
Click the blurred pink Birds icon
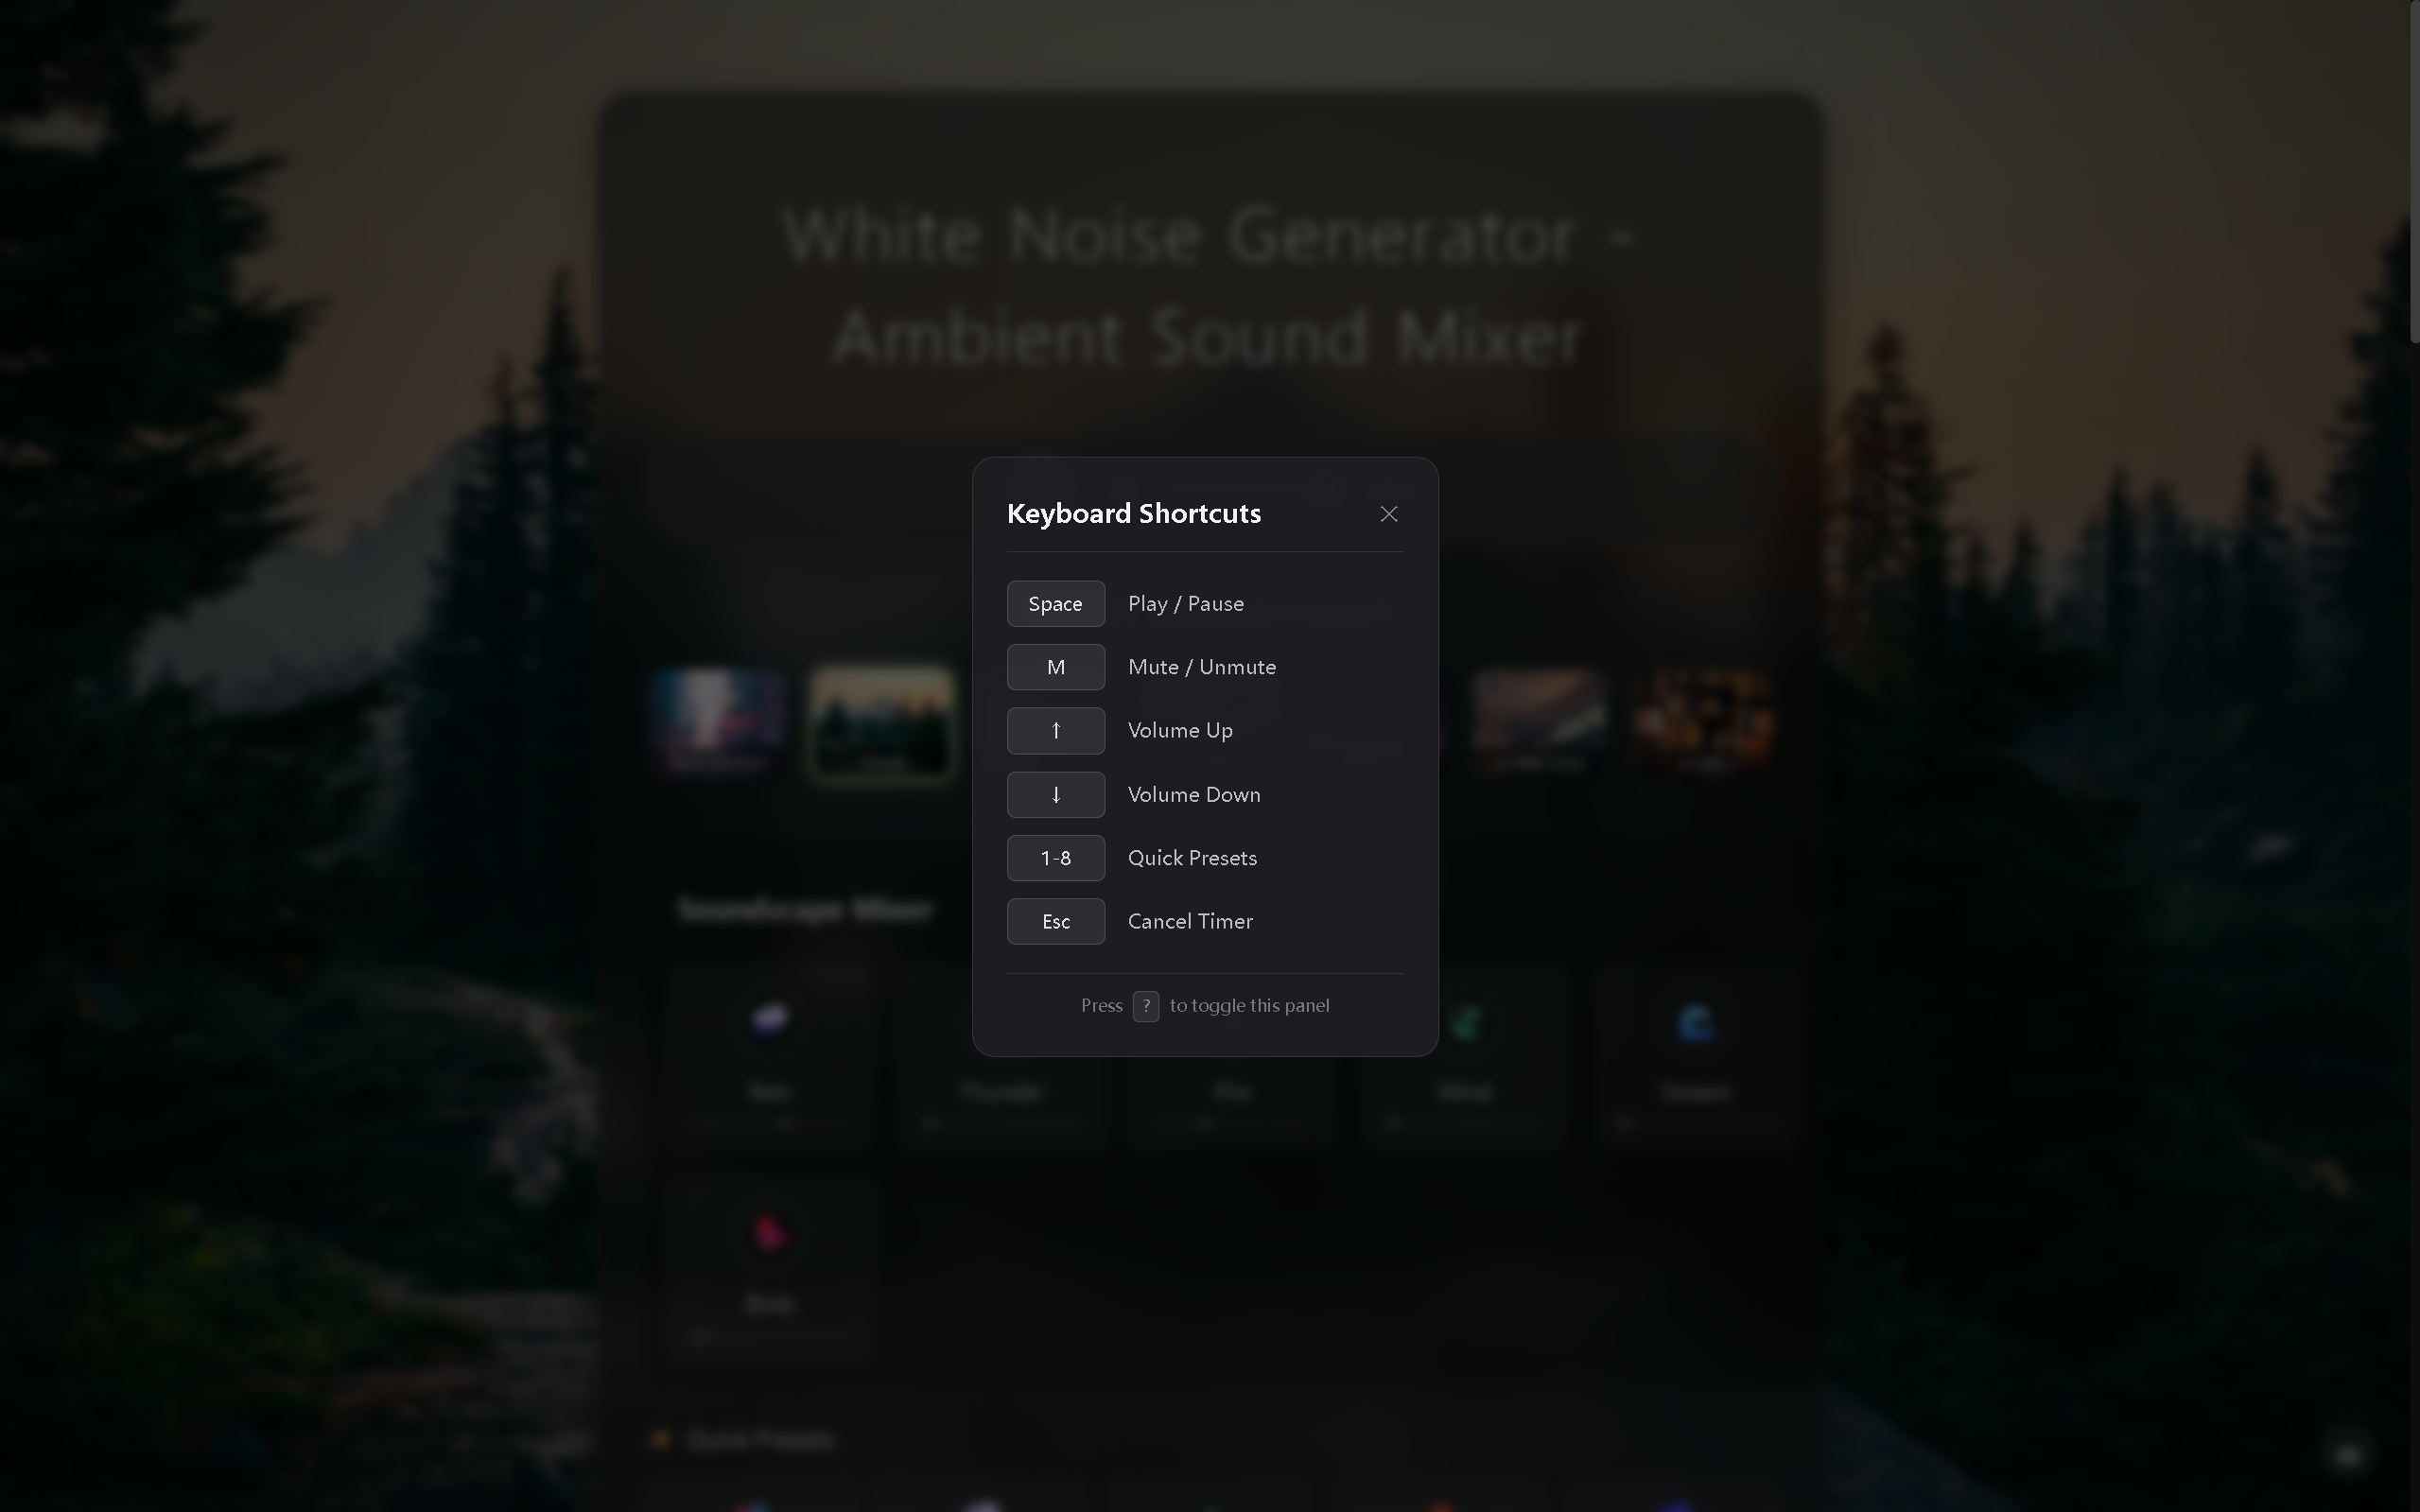(x=770, y=1233)
